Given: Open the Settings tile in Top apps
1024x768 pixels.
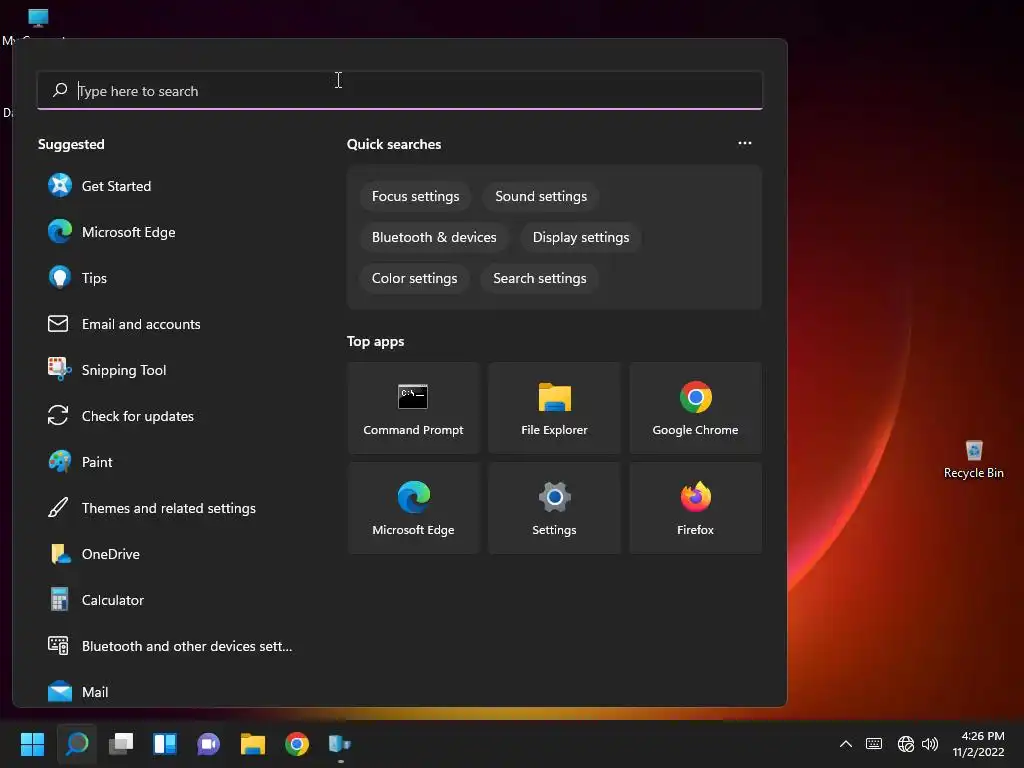Looking at the screenshot, I should 554,508.
